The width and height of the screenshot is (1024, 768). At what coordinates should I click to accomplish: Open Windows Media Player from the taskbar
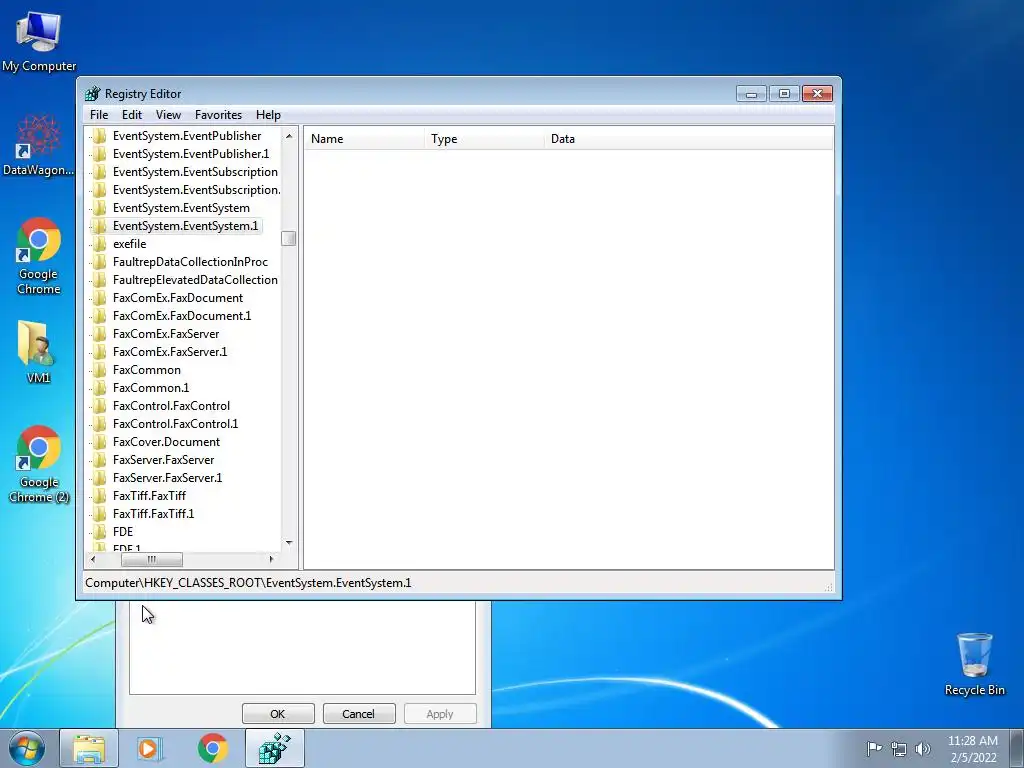click(x=150, y=748)
